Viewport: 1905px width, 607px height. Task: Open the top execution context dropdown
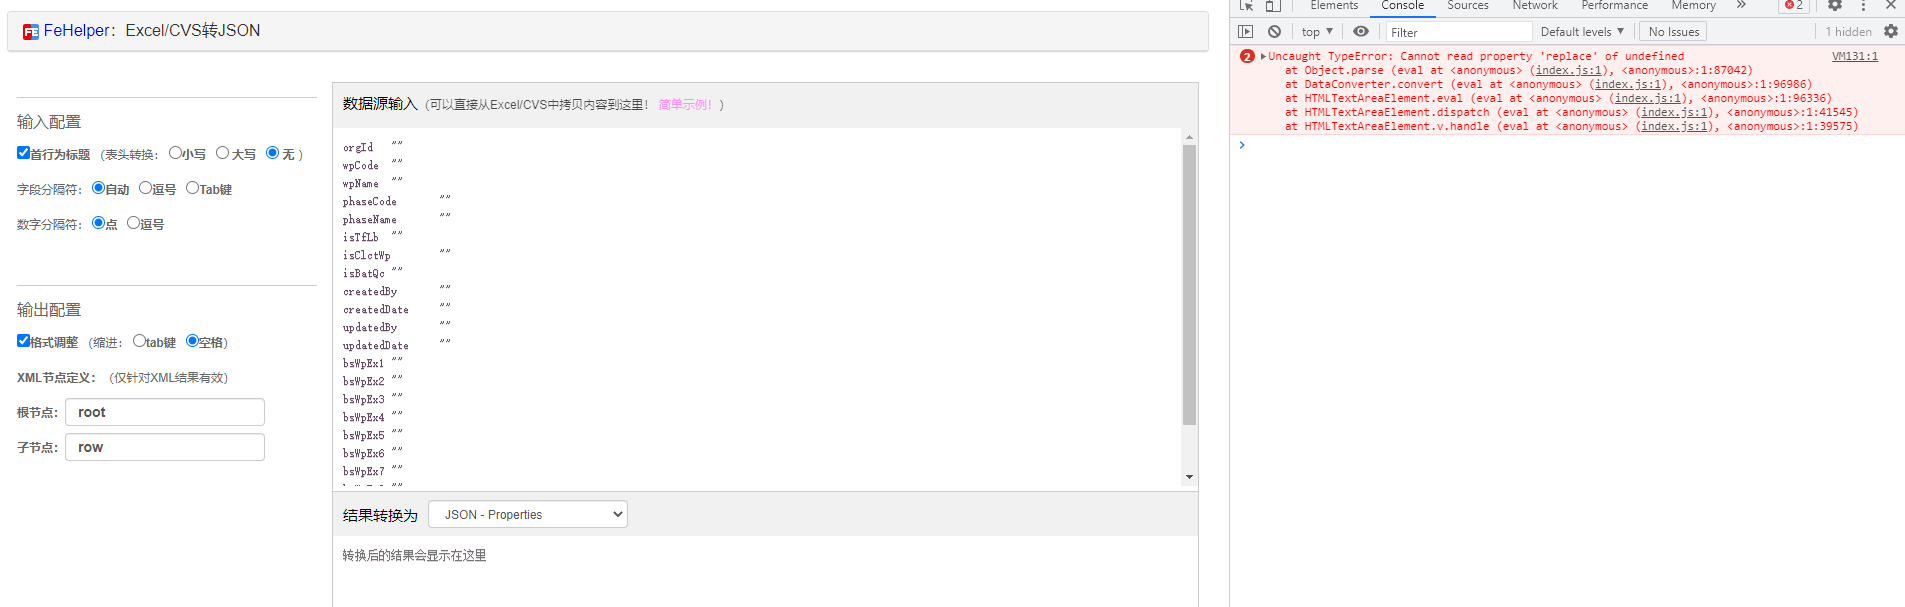[1317, 32]
